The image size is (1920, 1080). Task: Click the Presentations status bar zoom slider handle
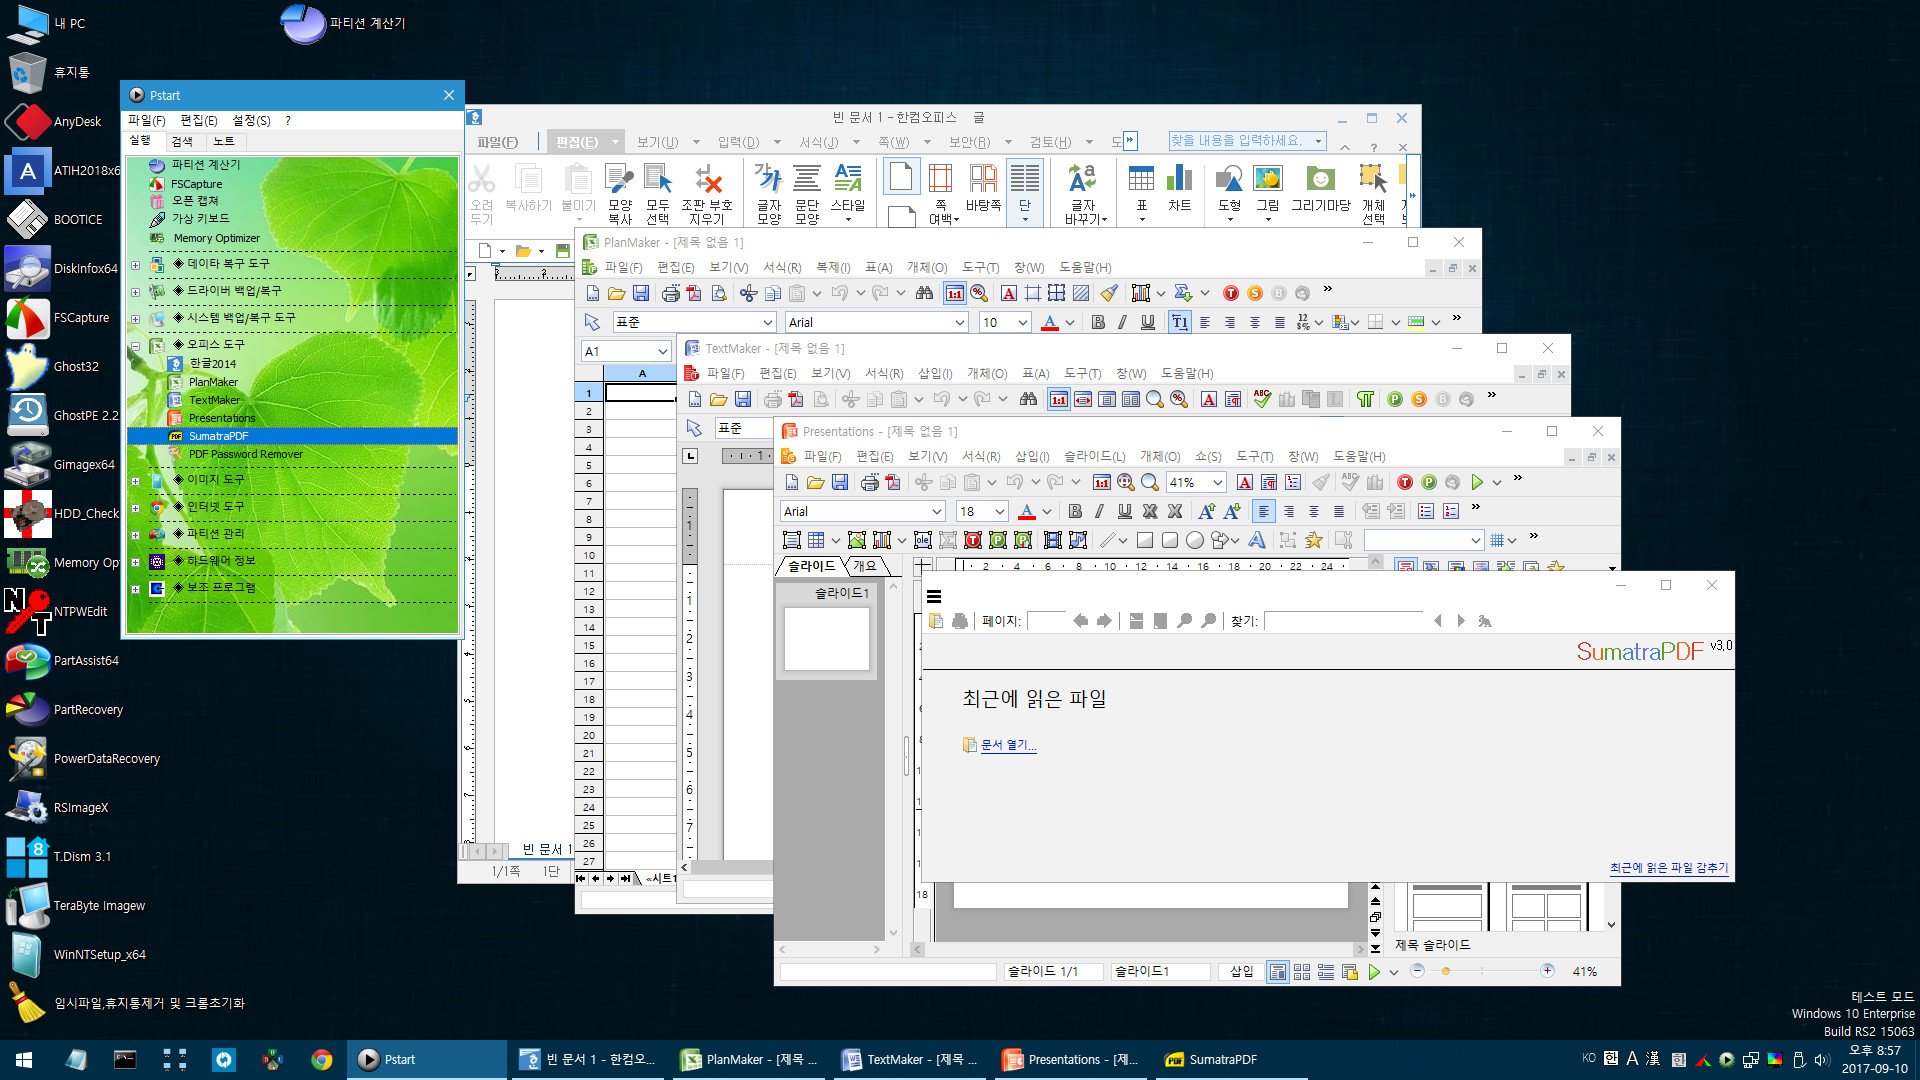pyautogui.click(x=1446, y=971)
